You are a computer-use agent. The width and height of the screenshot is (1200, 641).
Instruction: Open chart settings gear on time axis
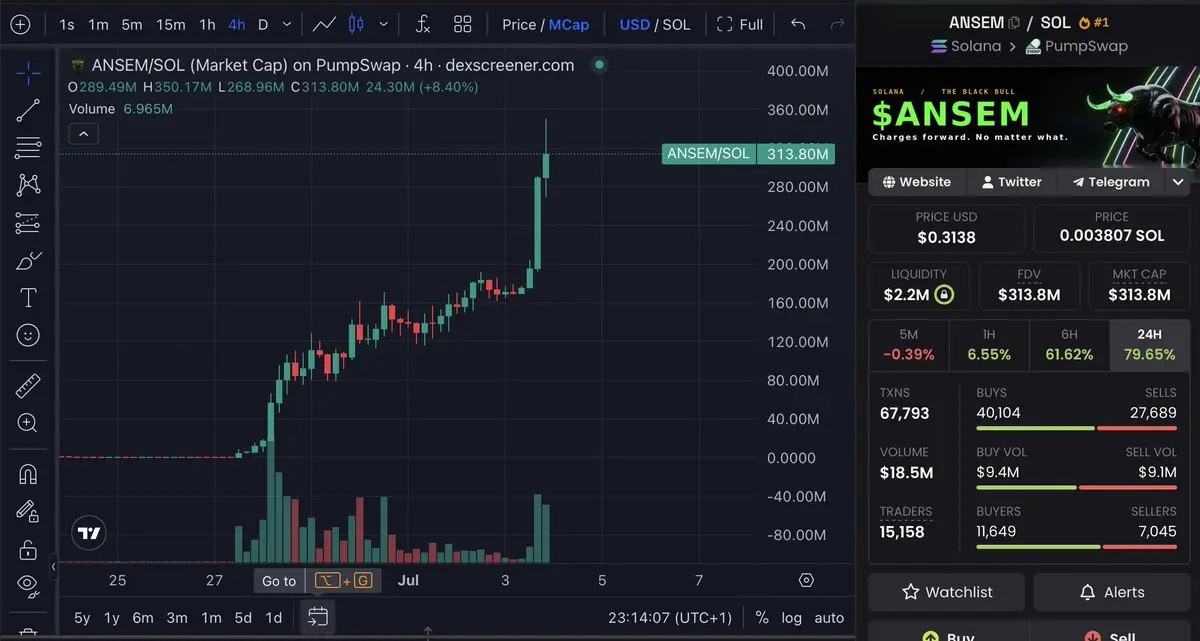pos(806,580)
